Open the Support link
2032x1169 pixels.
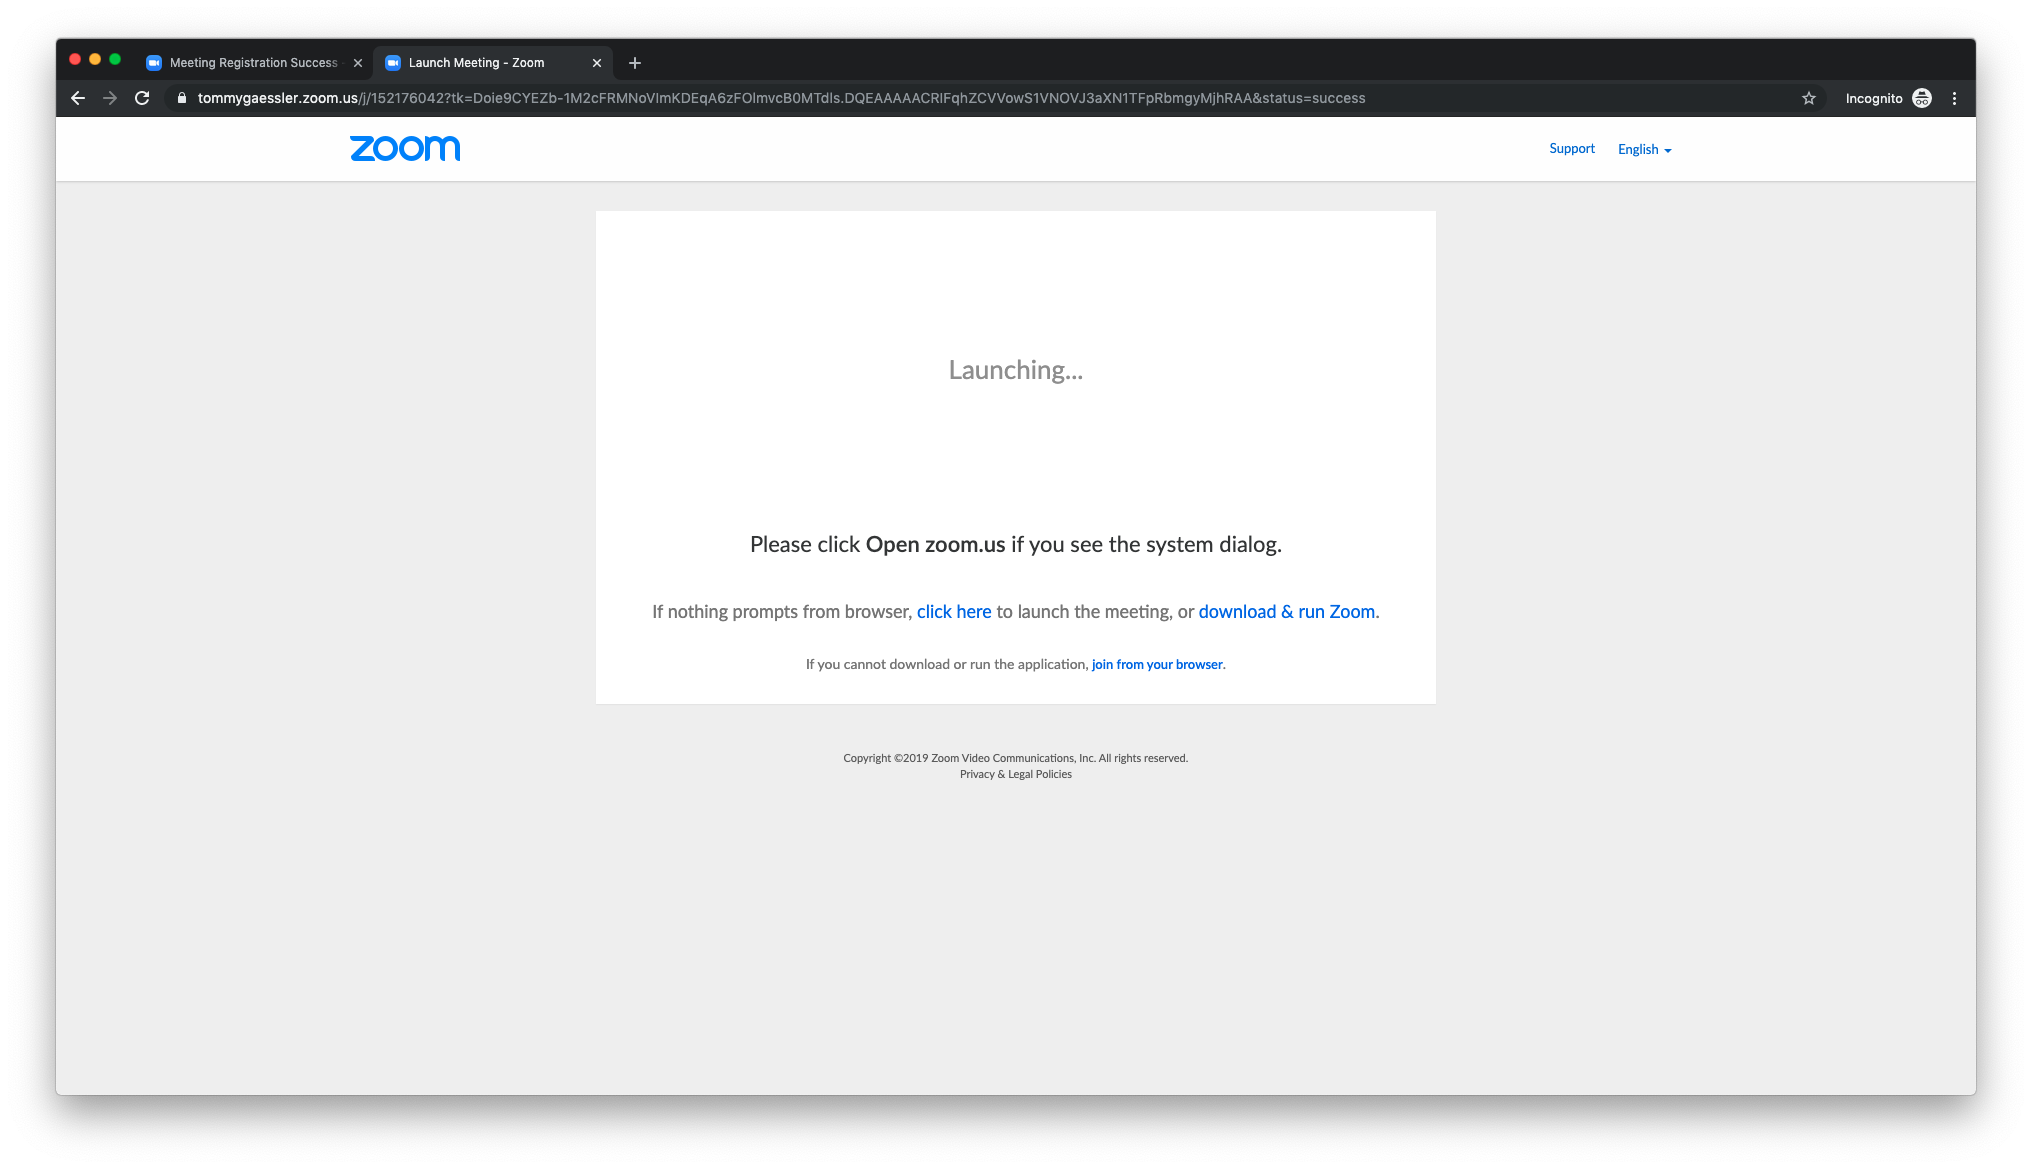(1571, 148)
